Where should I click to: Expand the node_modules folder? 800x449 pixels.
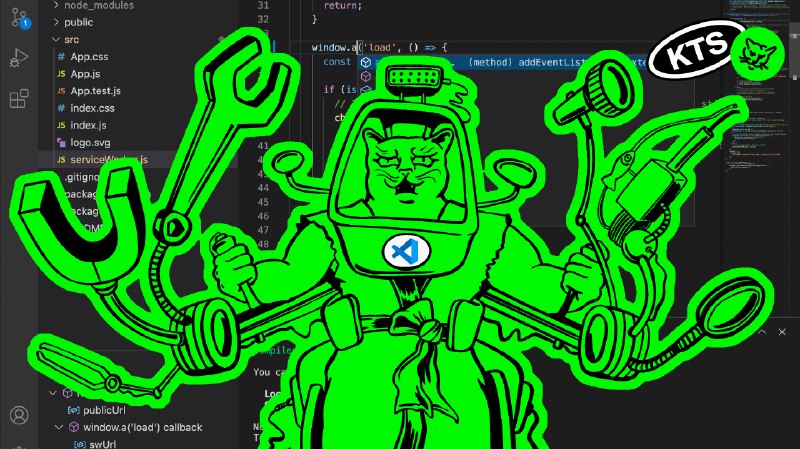click(x=56, y=5)
